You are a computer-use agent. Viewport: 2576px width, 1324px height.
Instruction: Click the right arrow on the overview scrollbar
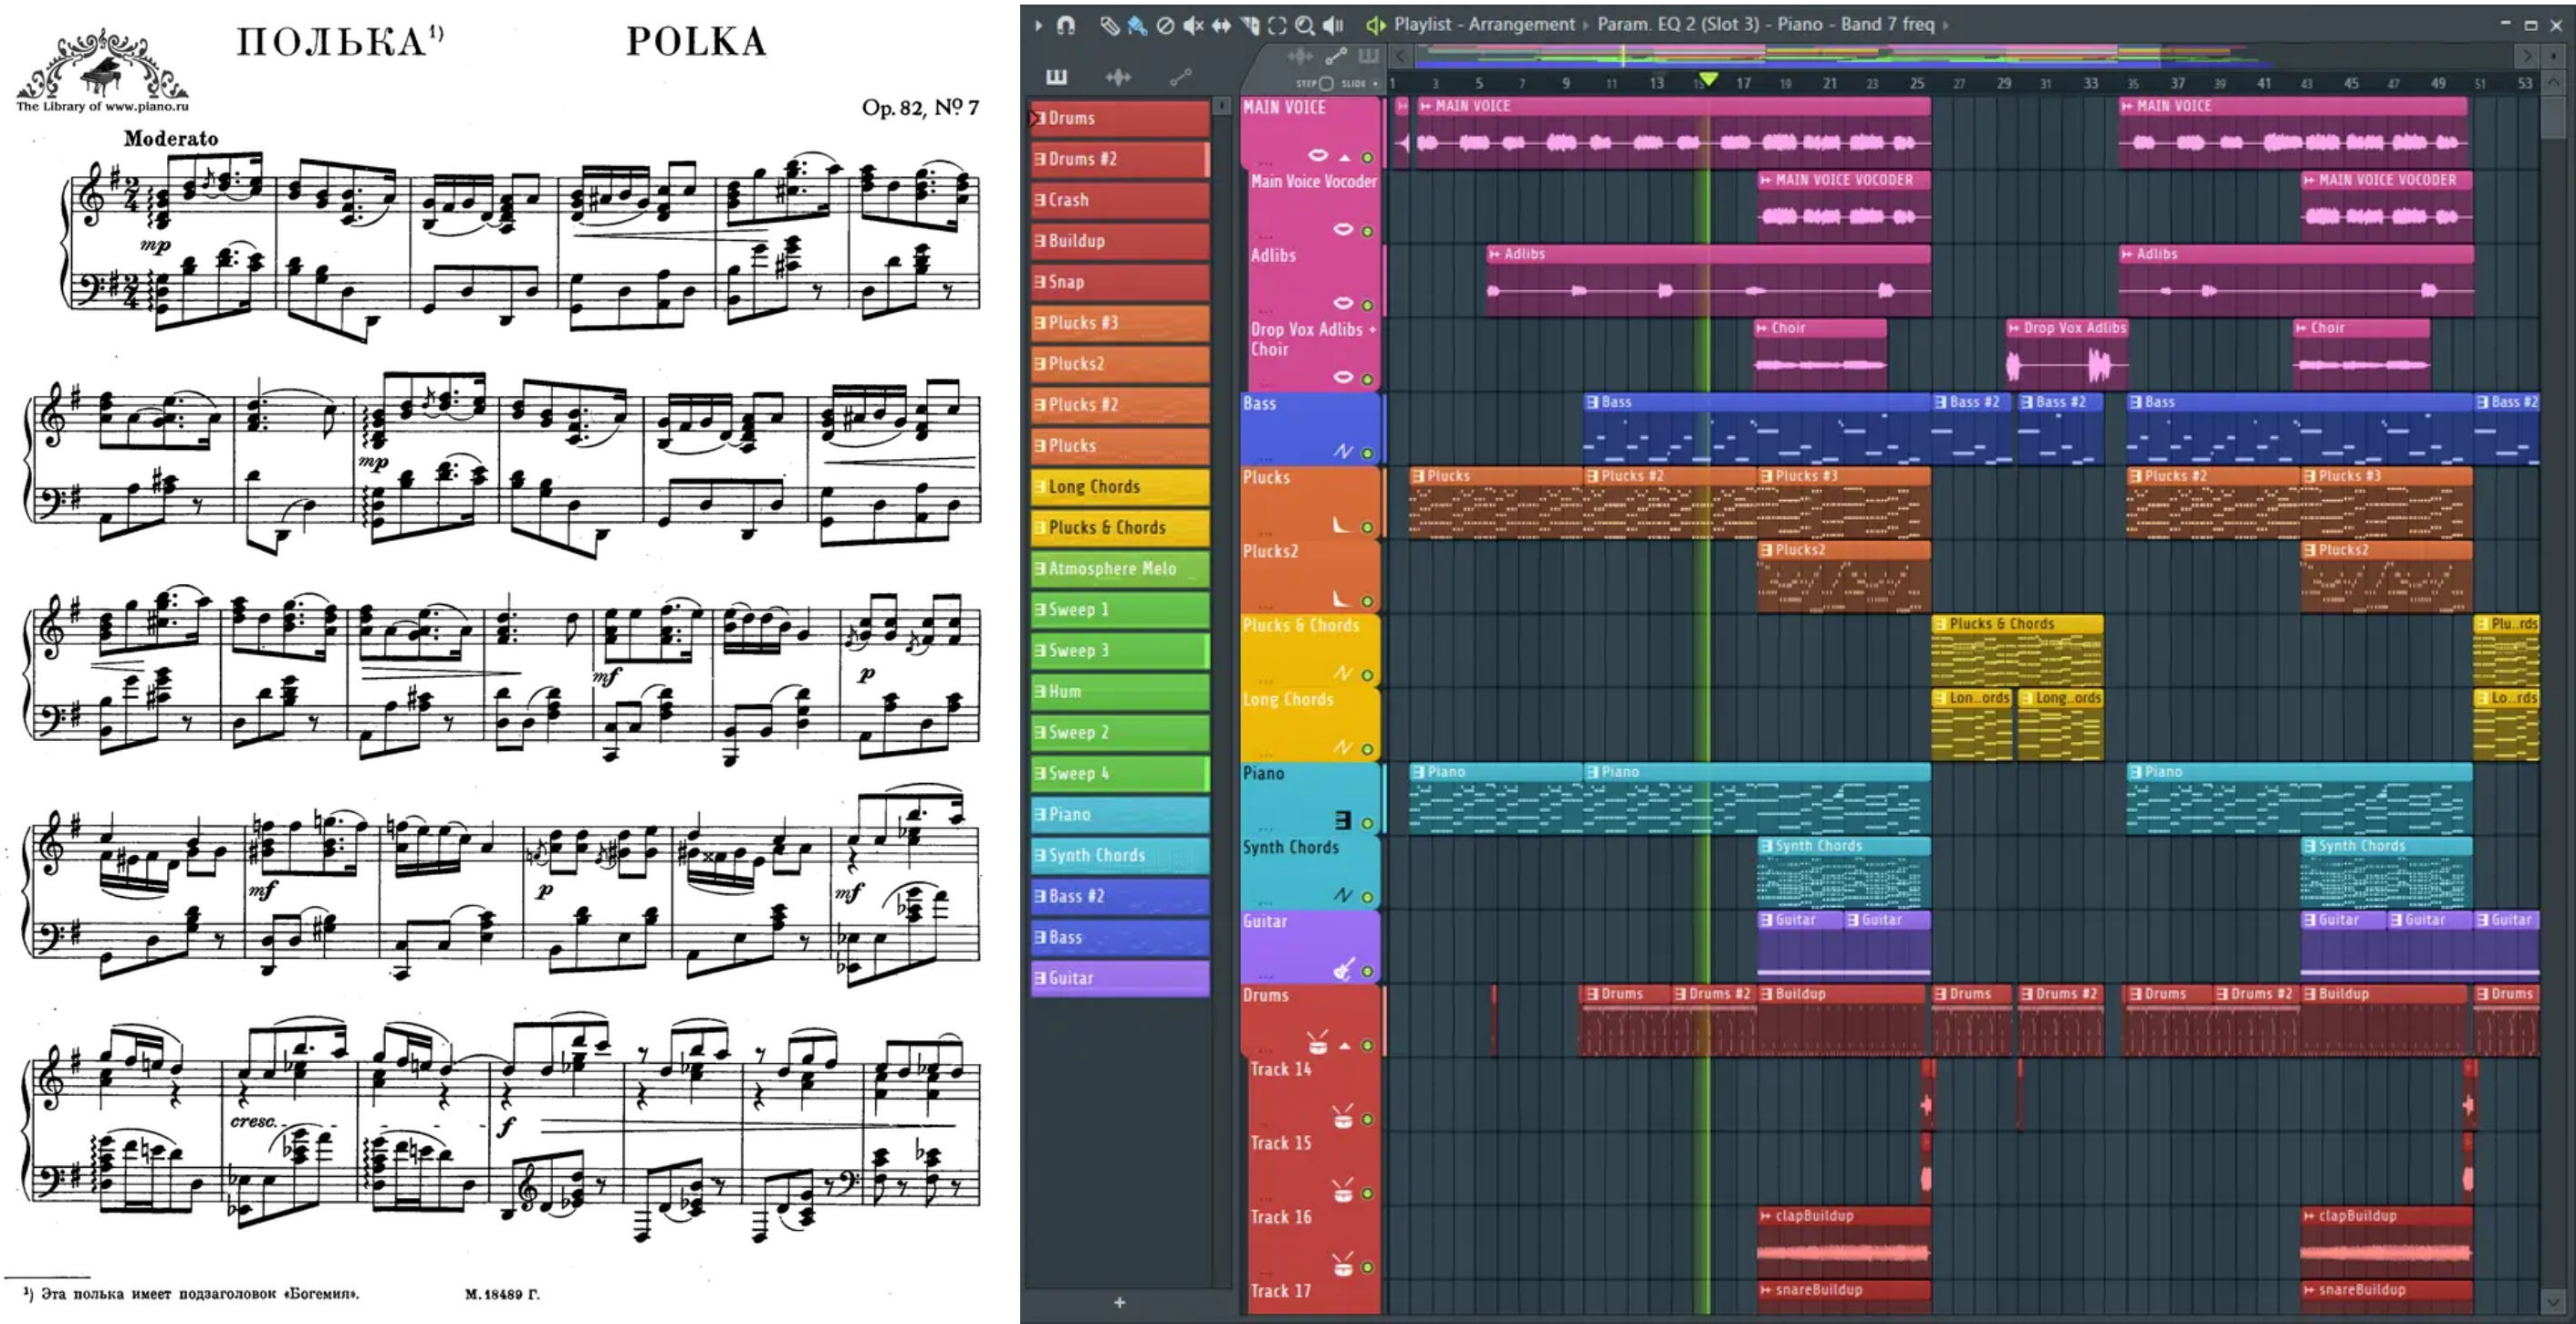[x=2527, y=57]
